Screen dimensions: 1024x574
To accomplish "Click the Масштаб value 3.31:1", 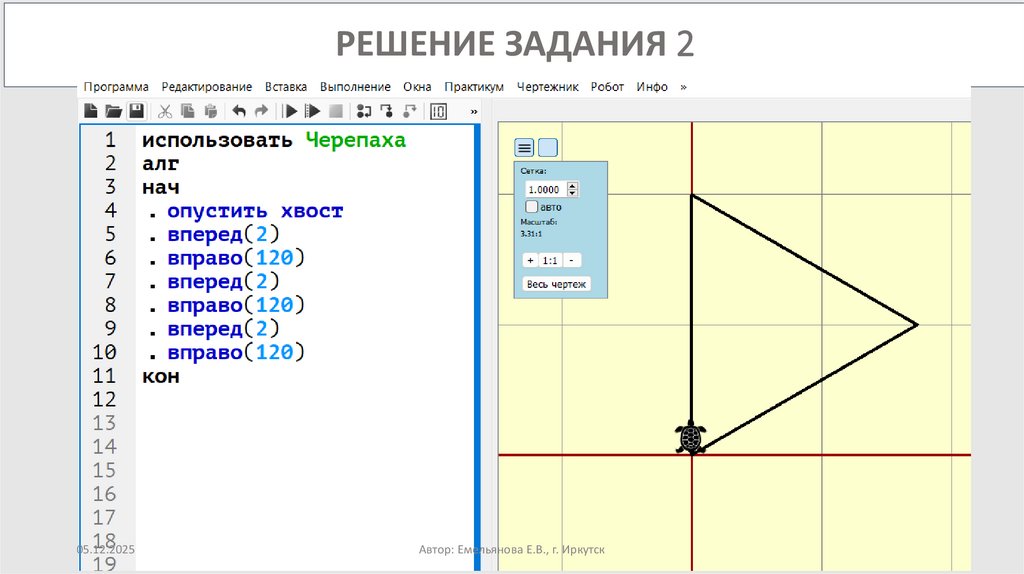I will click(x=531, y=233).
